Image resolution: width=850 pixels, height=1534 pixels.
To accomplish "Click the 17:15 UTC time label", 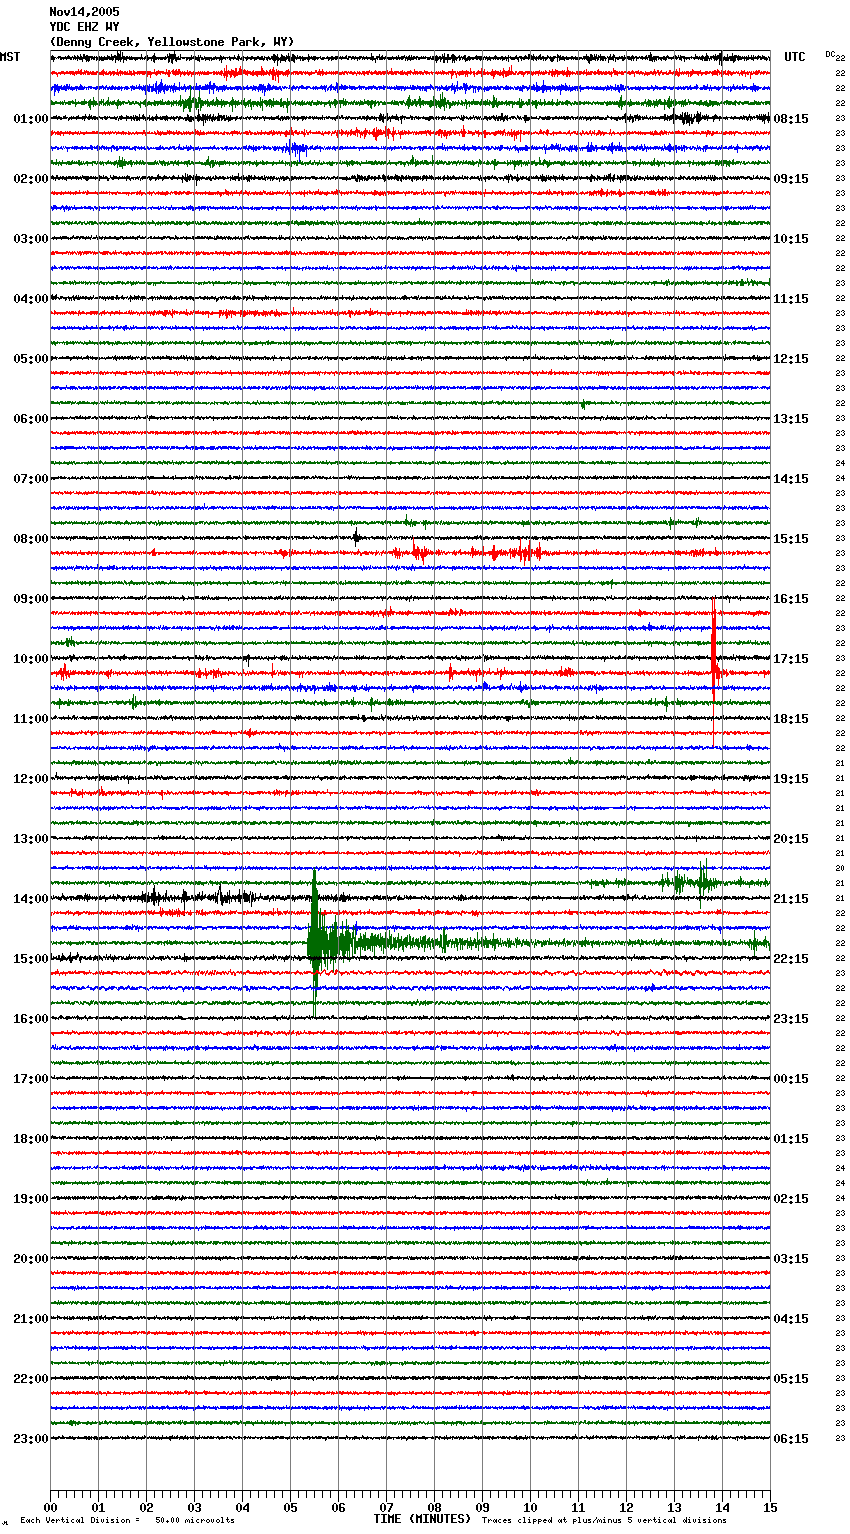I will click(x=791, y=659).
